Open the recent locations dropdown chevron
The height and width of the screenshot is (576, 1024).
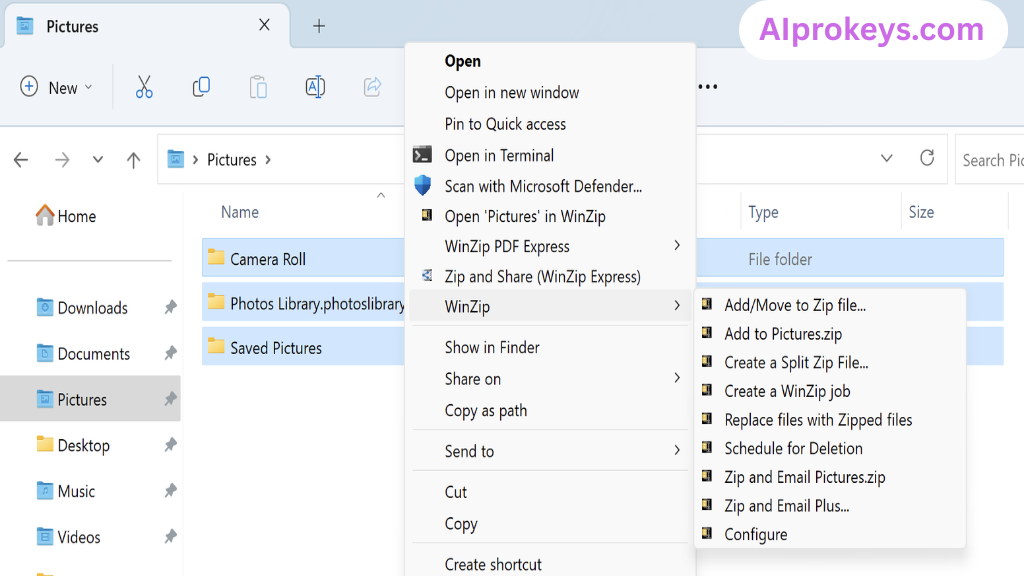(x=97, y=159)
